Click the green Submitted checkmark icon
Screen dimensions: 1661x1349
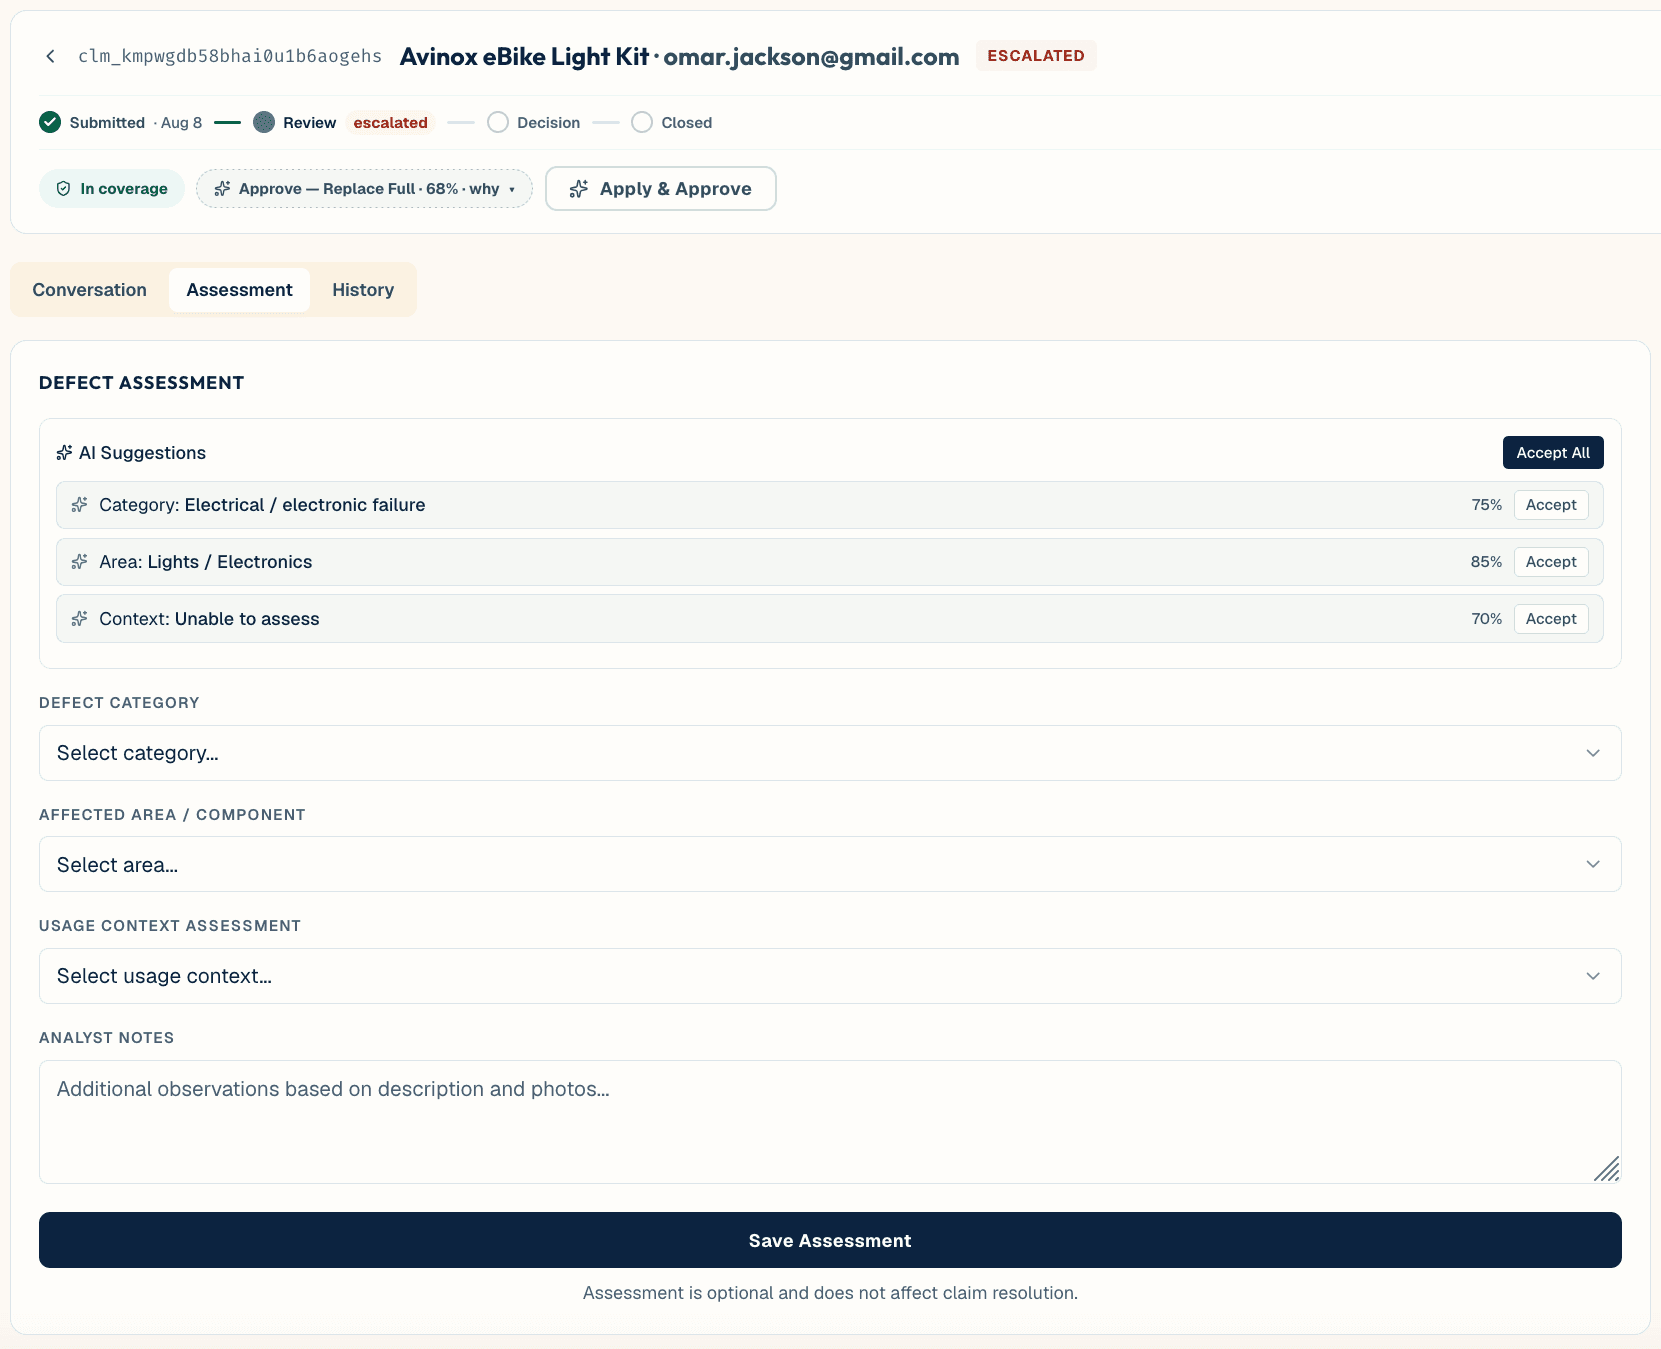click(x=50, y=122)
